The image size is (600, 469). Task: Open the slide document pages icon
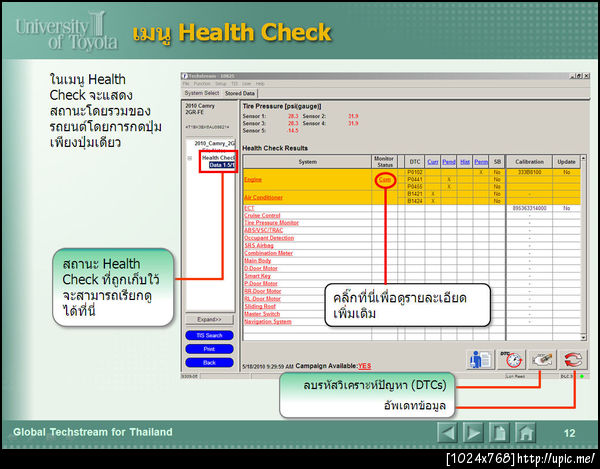point(499,433)
